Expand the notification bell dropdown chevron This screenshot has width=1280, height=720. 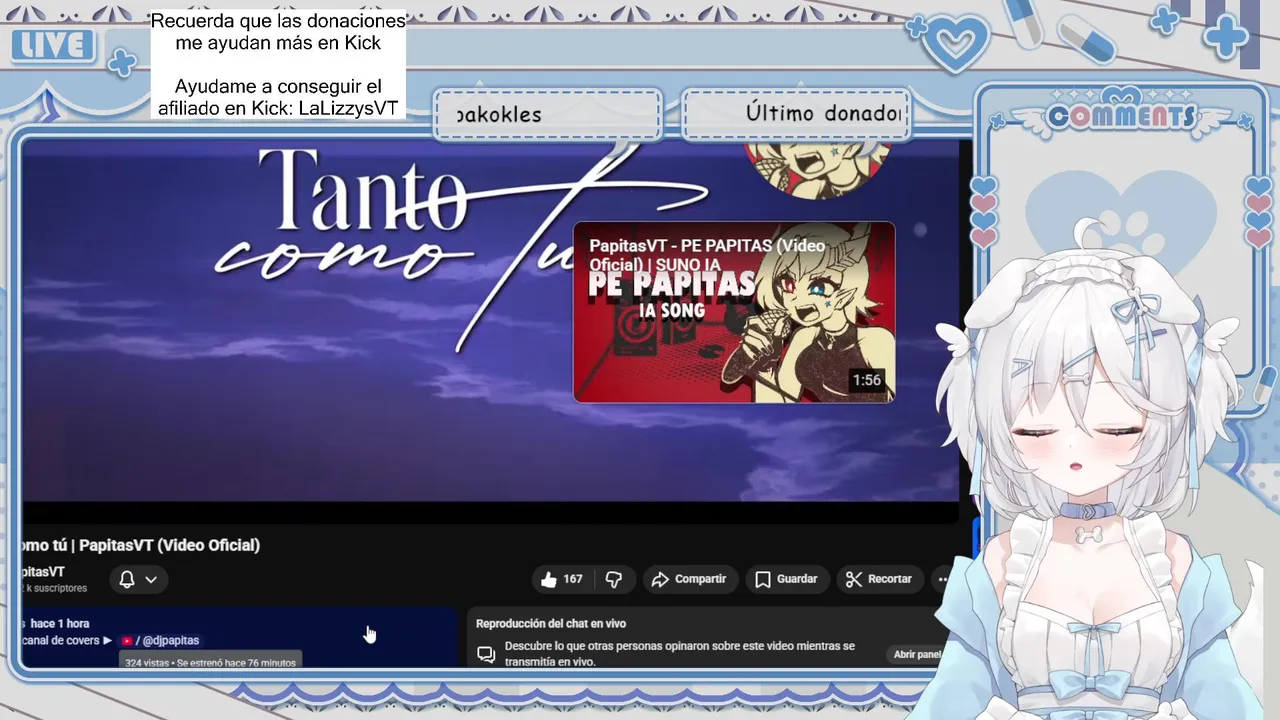(x=151, y=579)
